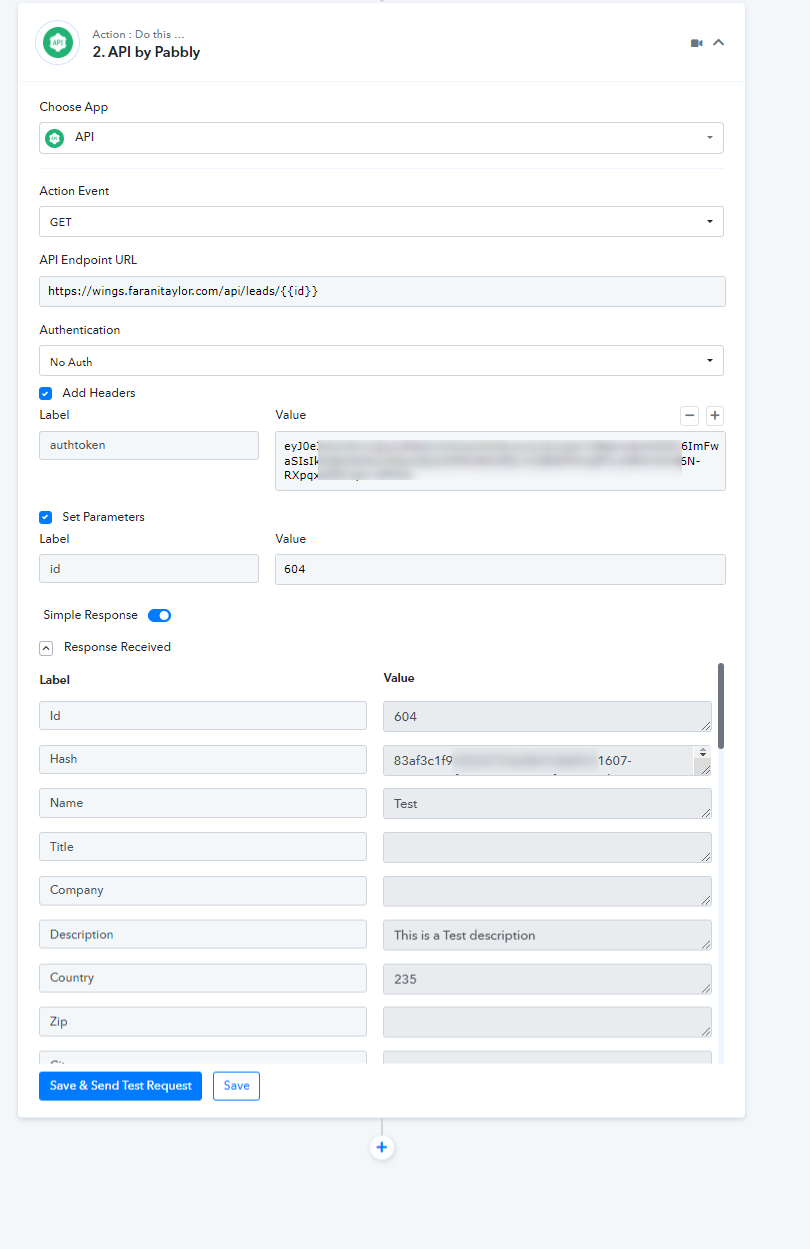Collapse the Response Received section
This screenshot has height=1249, width=810.
(x=46, y=648)
